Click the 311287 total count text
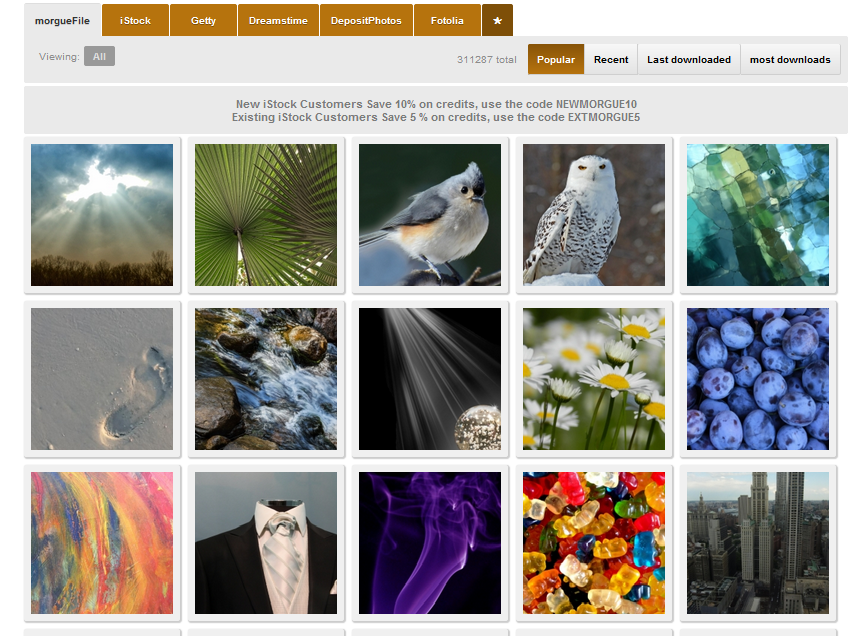The width and height of the screenshot is (857, 636). click(x=486, y=60)
